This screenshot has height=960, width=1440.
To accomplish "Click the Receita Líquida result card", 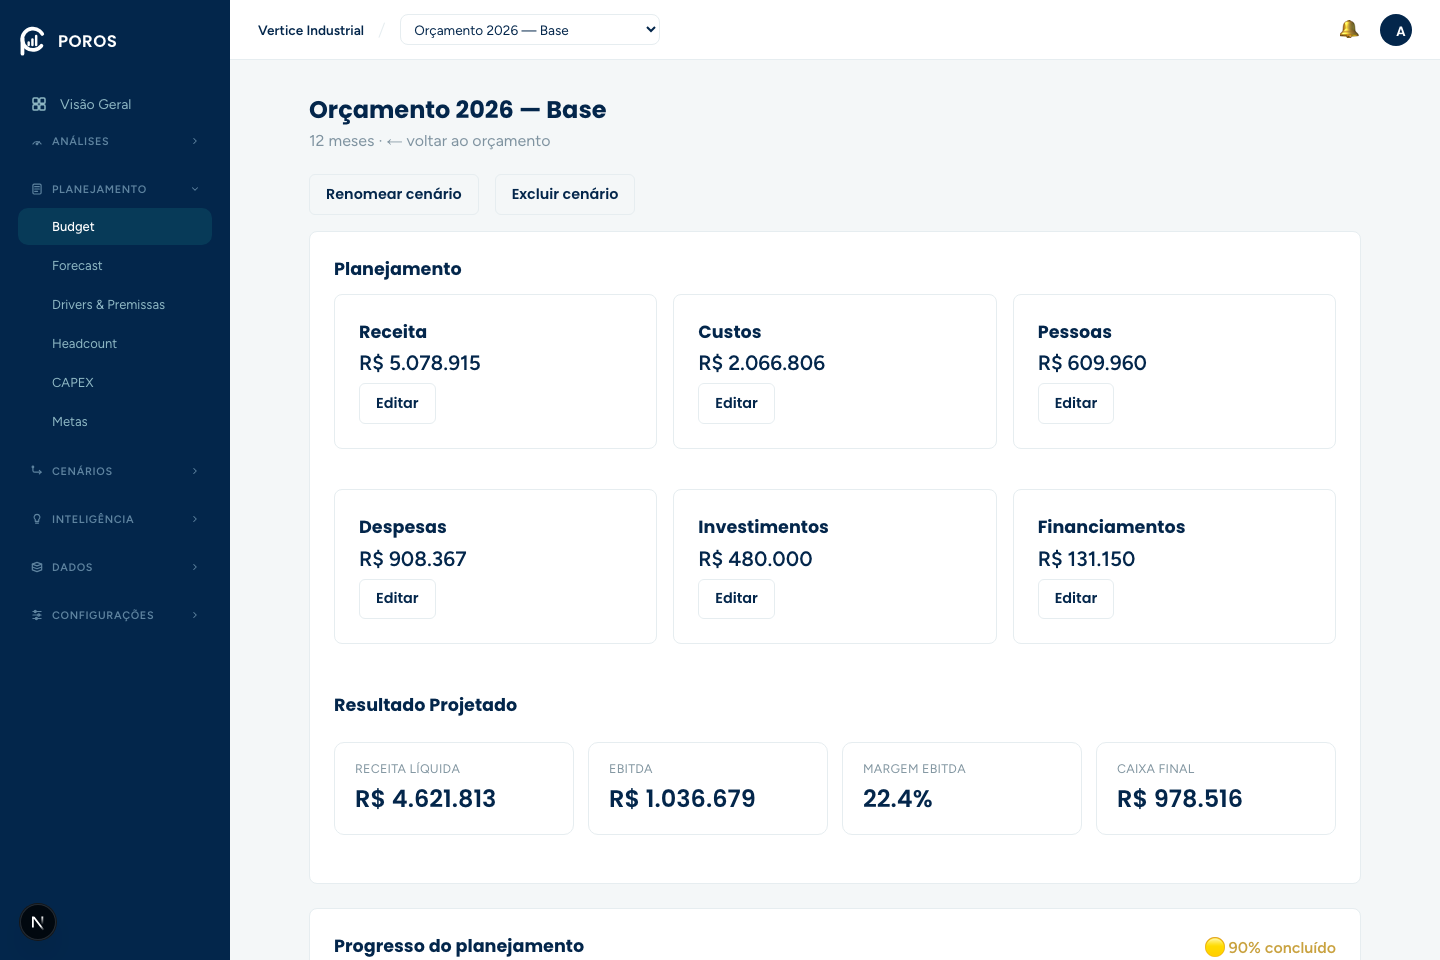I will (x=454, y=788).
